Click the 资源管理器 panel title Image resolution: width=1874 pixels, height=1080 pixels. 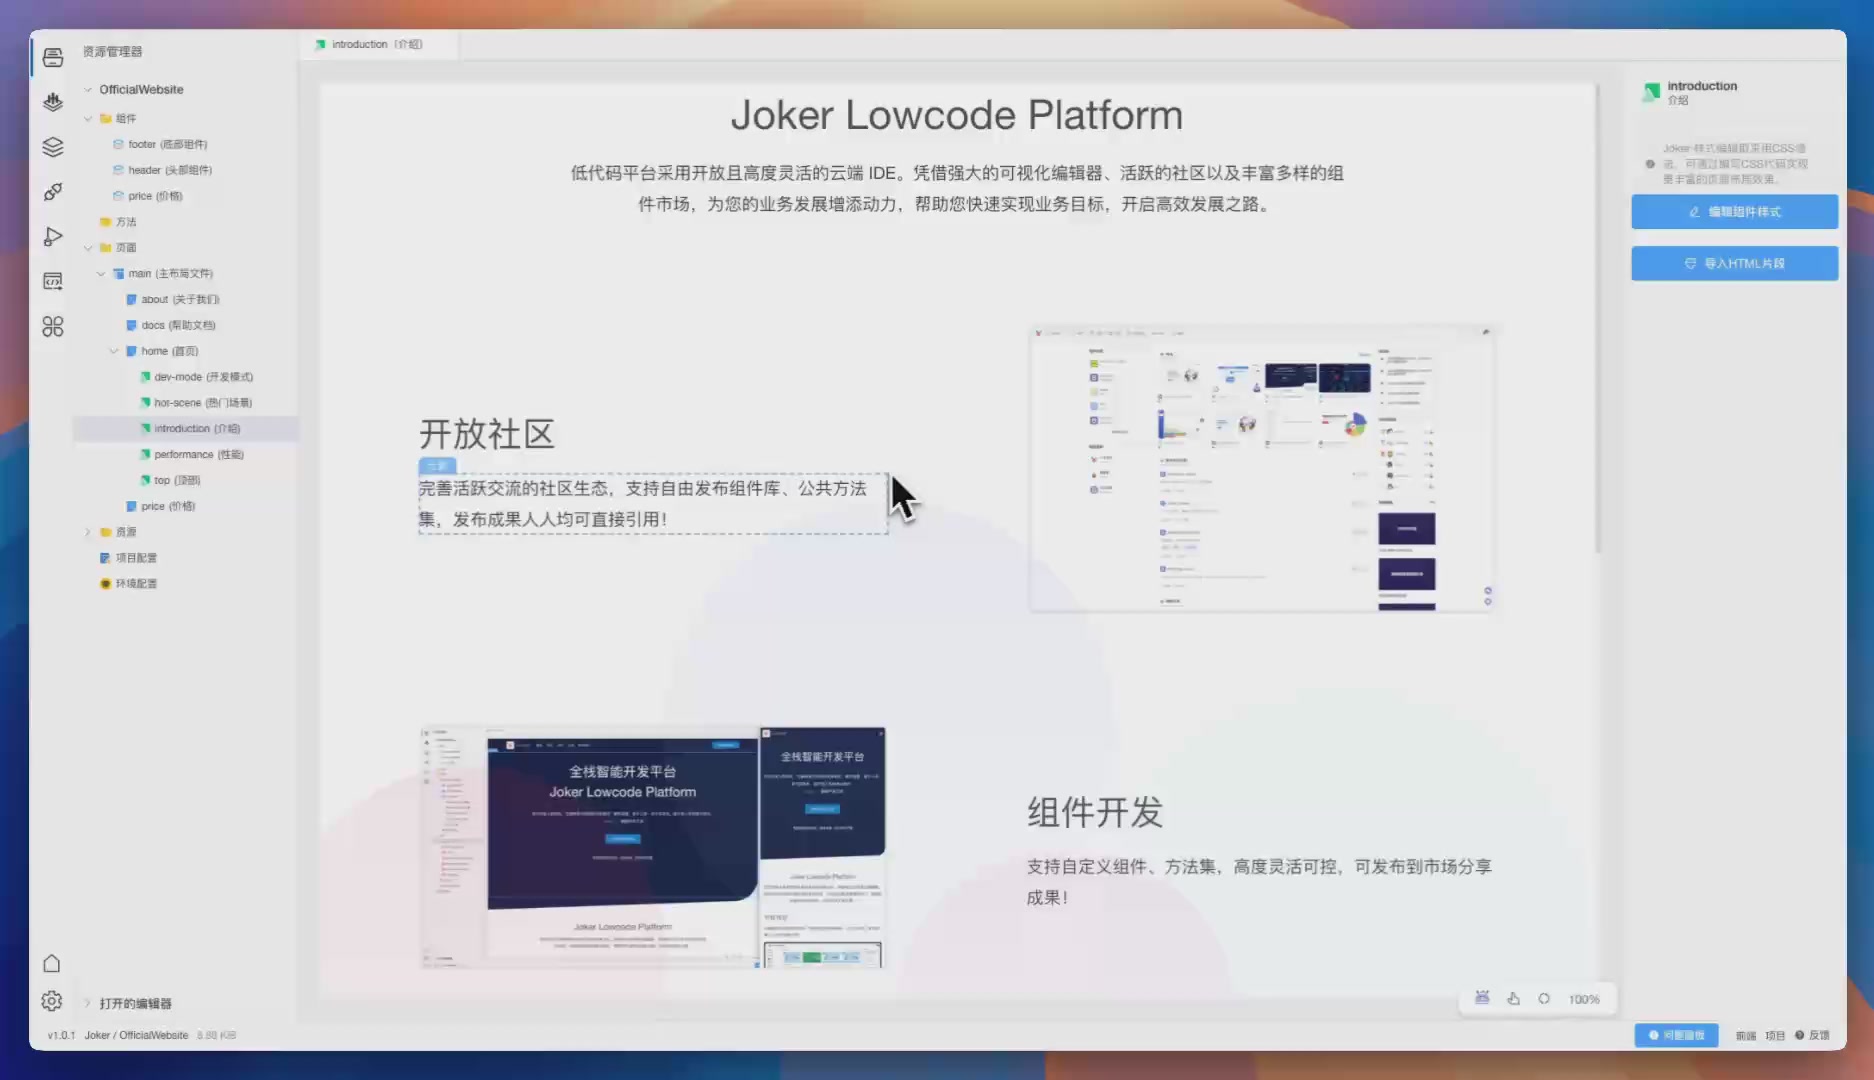point(112,51)
